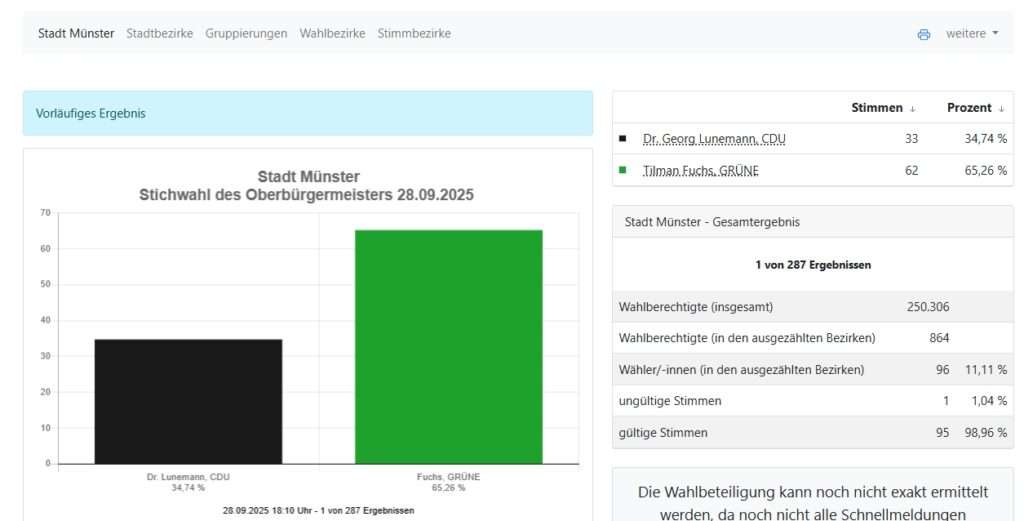Click the chart title 'Stichwahl des Oberbürgermeisters'
This screenshot has height=521, width=1024.
click(306, 195)
